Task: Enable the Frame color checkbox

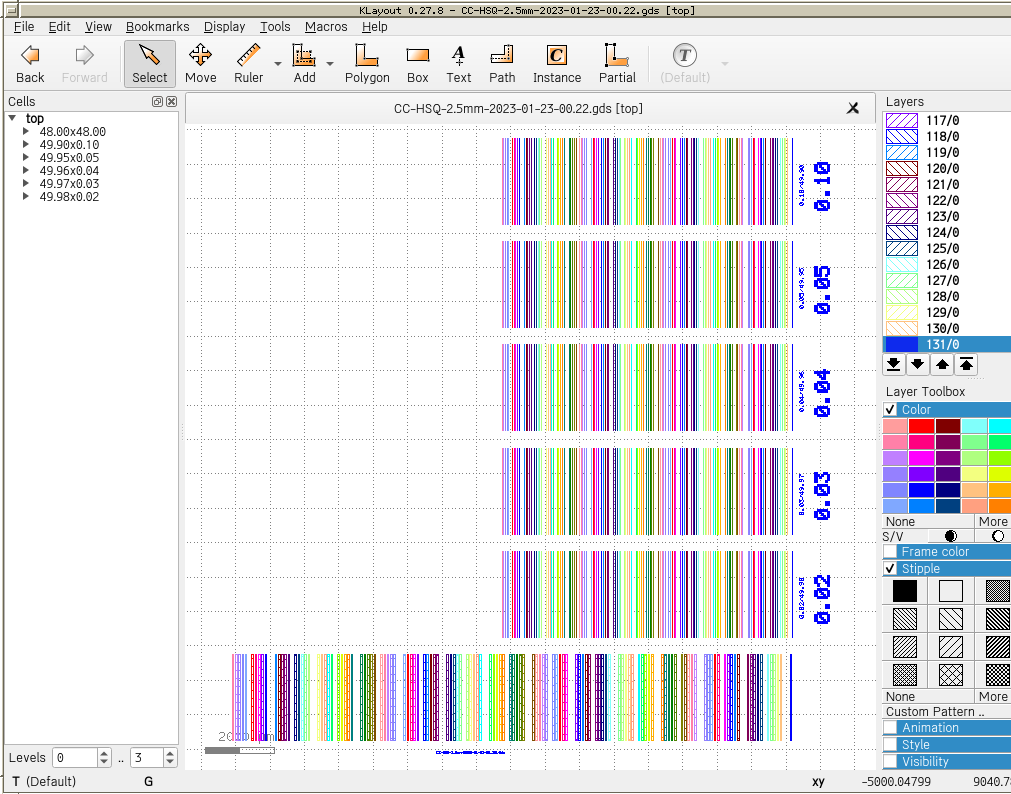Action: pyautogui.click(x=890, y=551)
